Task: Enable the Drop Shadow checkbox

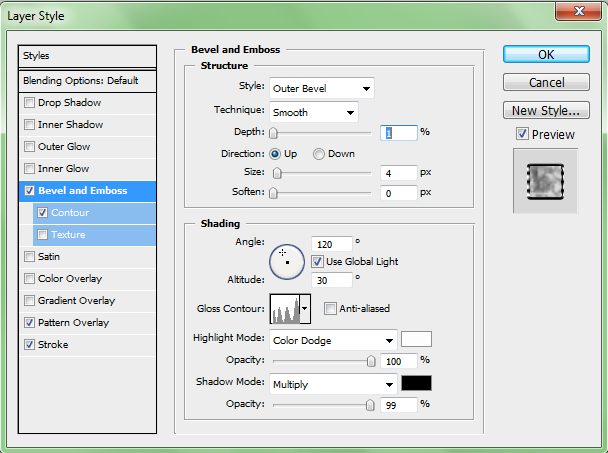Action: (x=29, y=103)
